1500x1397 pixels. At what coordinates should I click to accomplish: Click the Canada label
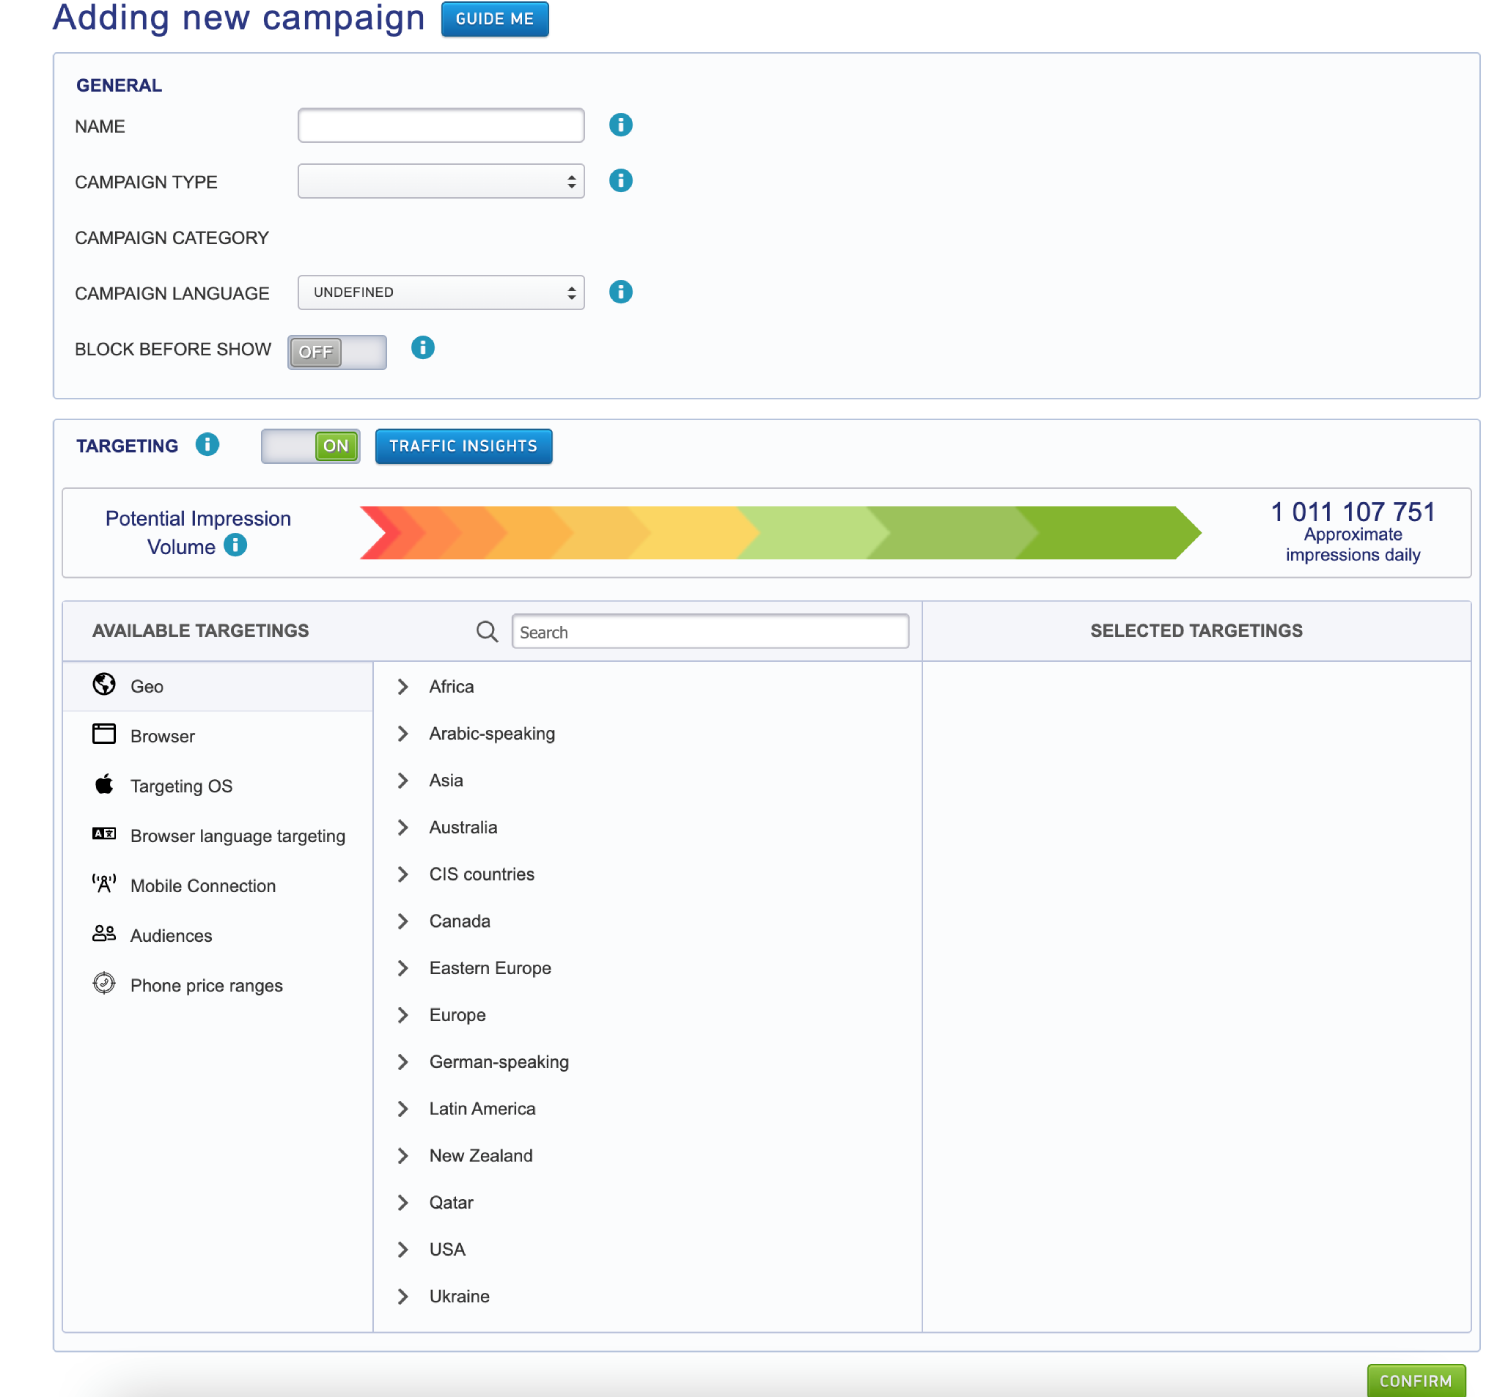pos(460,922)
